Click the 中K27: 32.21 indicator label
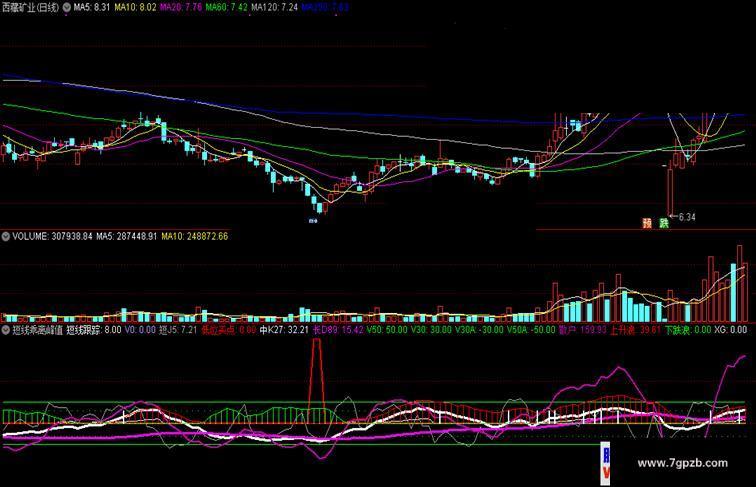756x487 pixels. pyautogui.click(x=284, y=330)
